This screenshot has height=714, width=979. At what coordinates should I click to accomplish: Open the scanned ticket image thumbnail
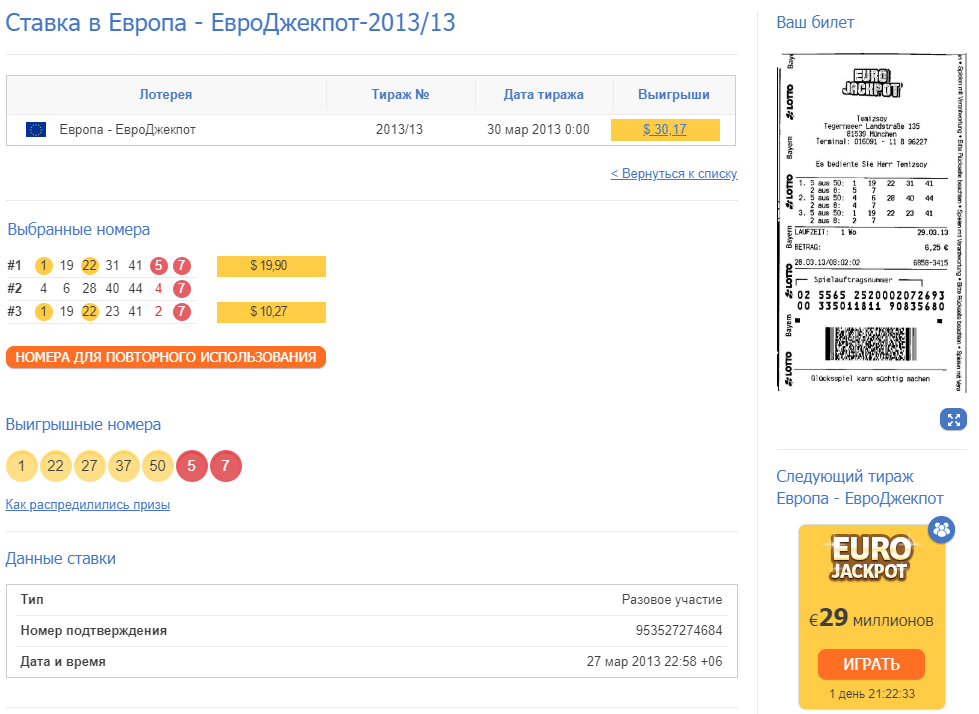pyautogui.click(x=872, y=223)
